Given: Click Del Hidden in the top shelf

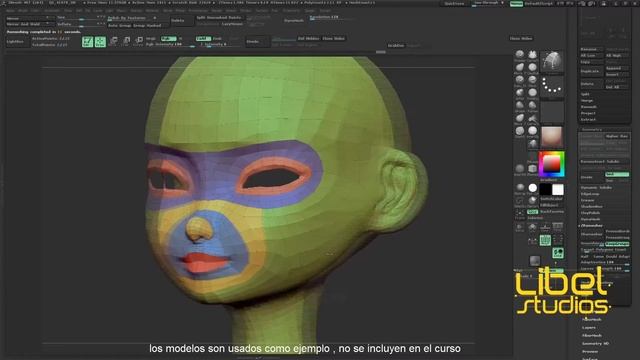Looking at the screenshot, I should tap(308, 38).
